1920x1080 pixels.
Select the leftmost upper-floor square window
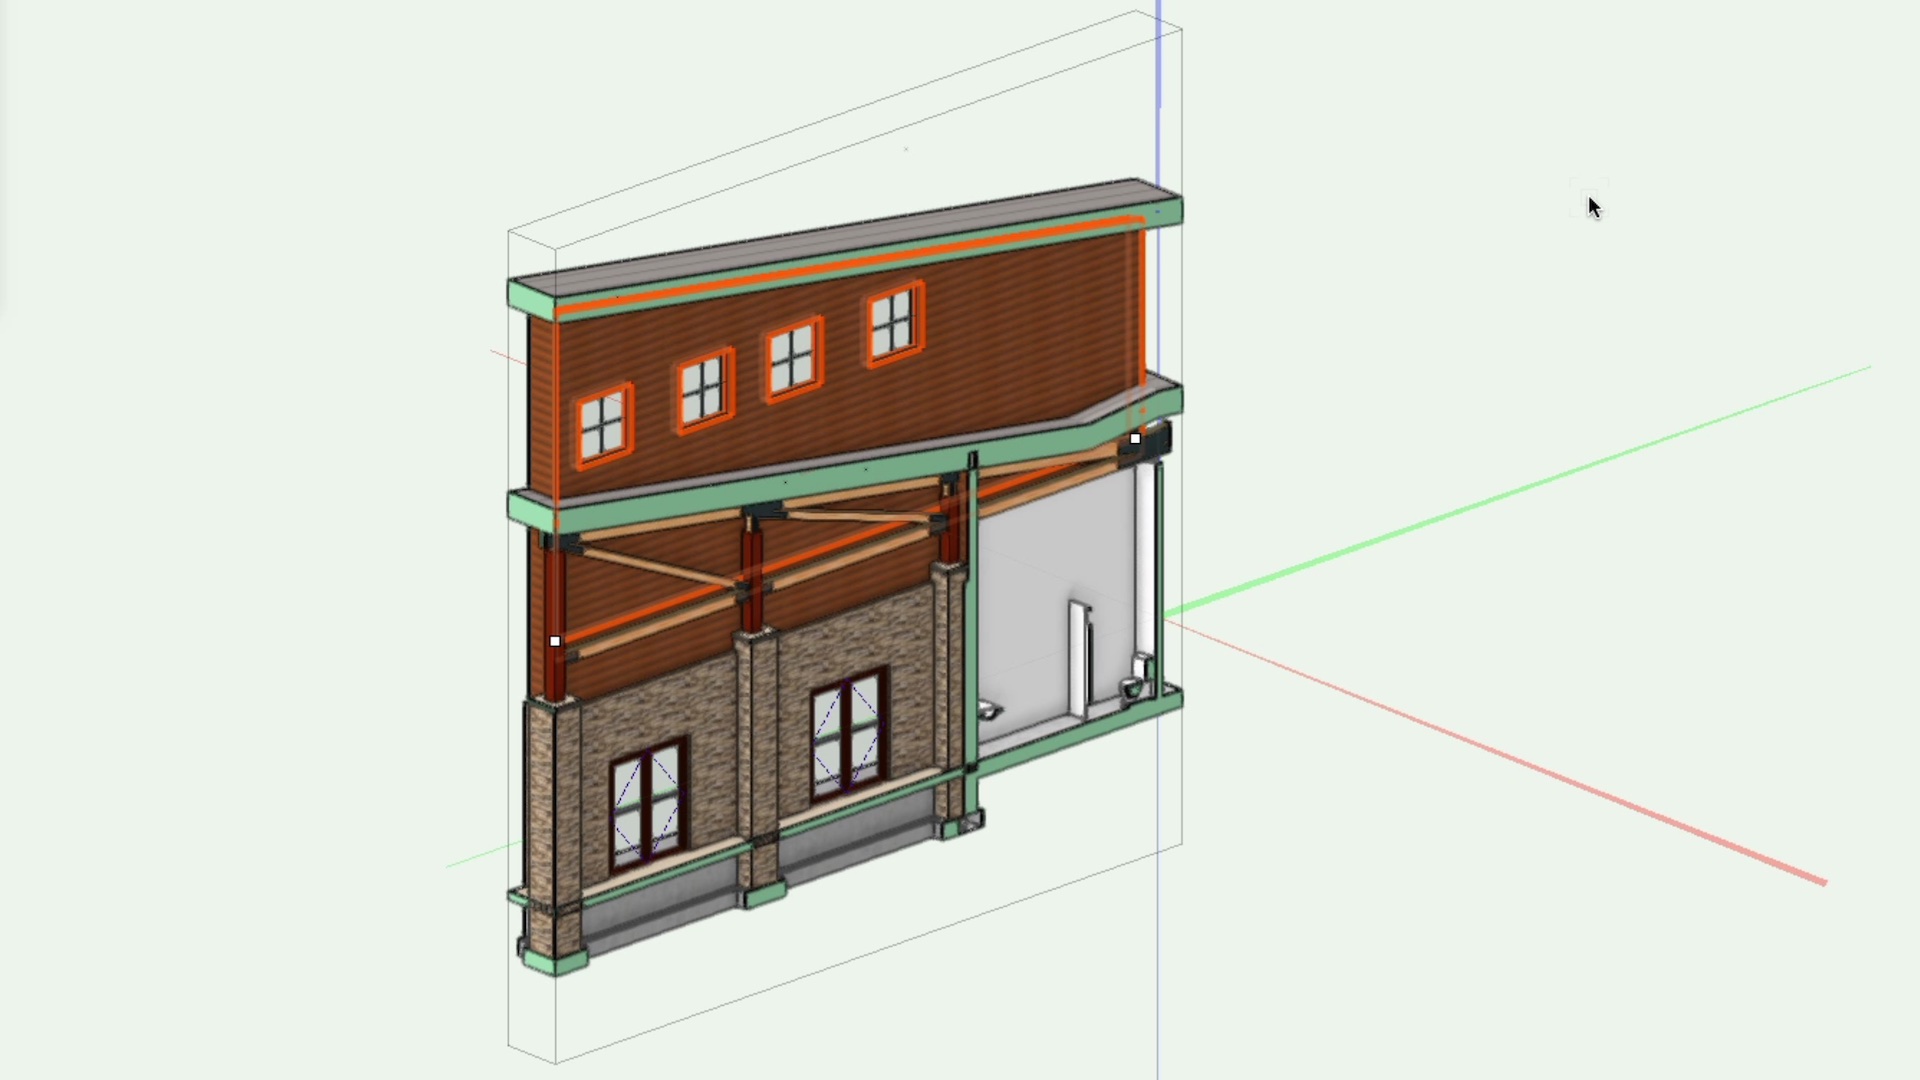(604, 426)
